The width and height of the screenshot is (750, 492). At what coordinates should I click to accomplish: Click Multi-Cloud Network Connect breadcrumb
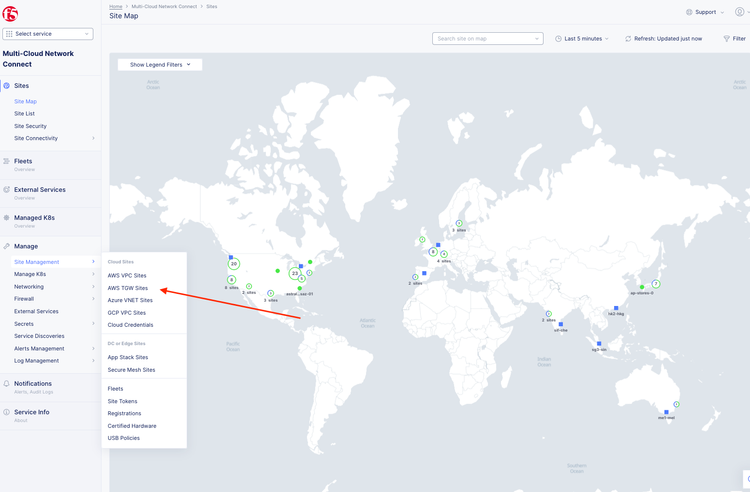(x=164, y=6)
